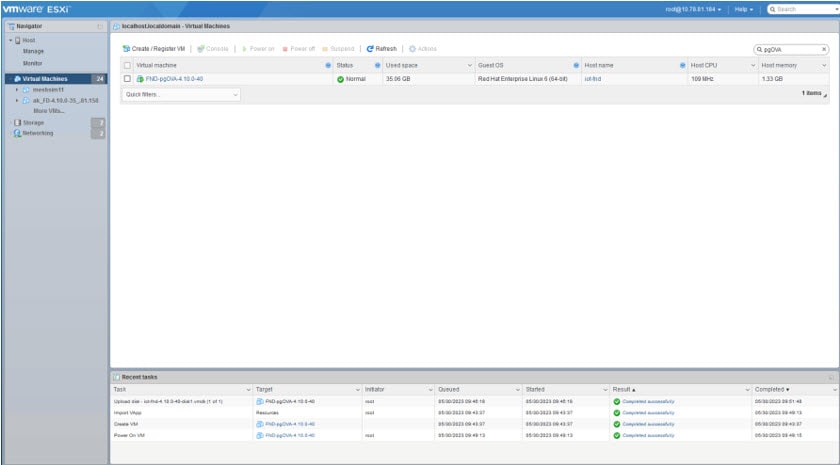Select Host in the Navigator
Screen dimensions: 840x465
pyautogui.click(x=28, y=40)
